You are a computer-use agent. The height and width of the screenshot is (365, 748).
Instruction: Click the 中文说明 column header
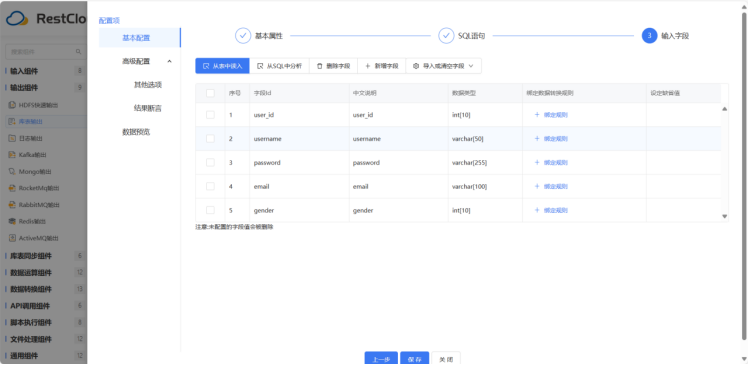[398, 93]
